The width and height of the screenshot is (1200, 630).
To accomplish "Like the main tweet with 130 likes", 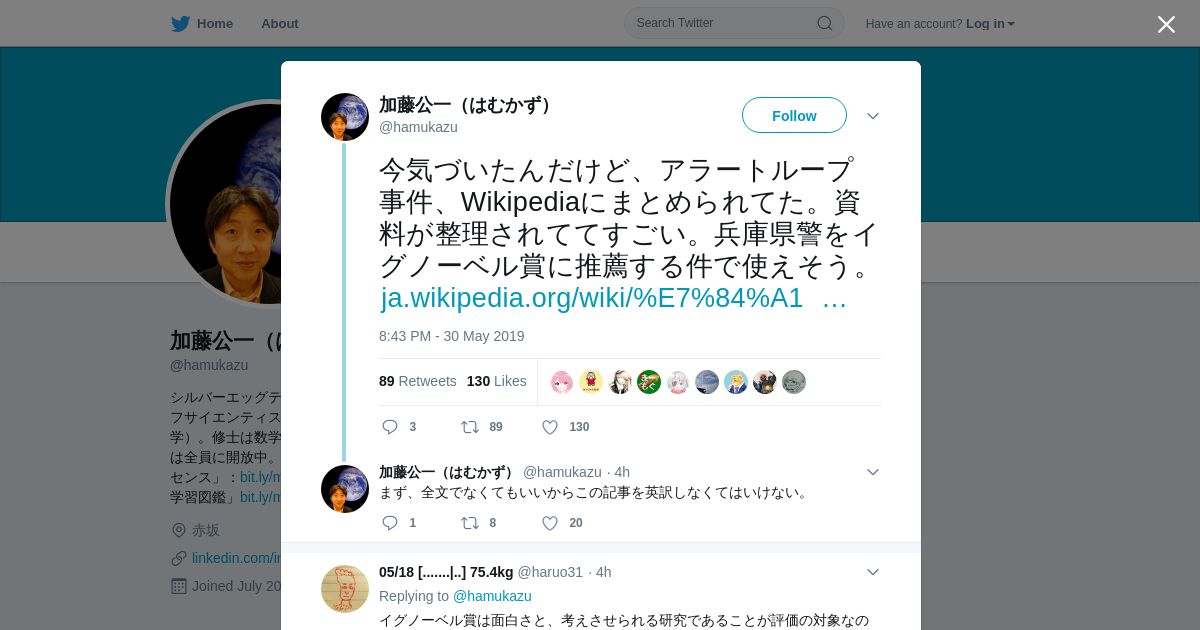I will [549, 427].
